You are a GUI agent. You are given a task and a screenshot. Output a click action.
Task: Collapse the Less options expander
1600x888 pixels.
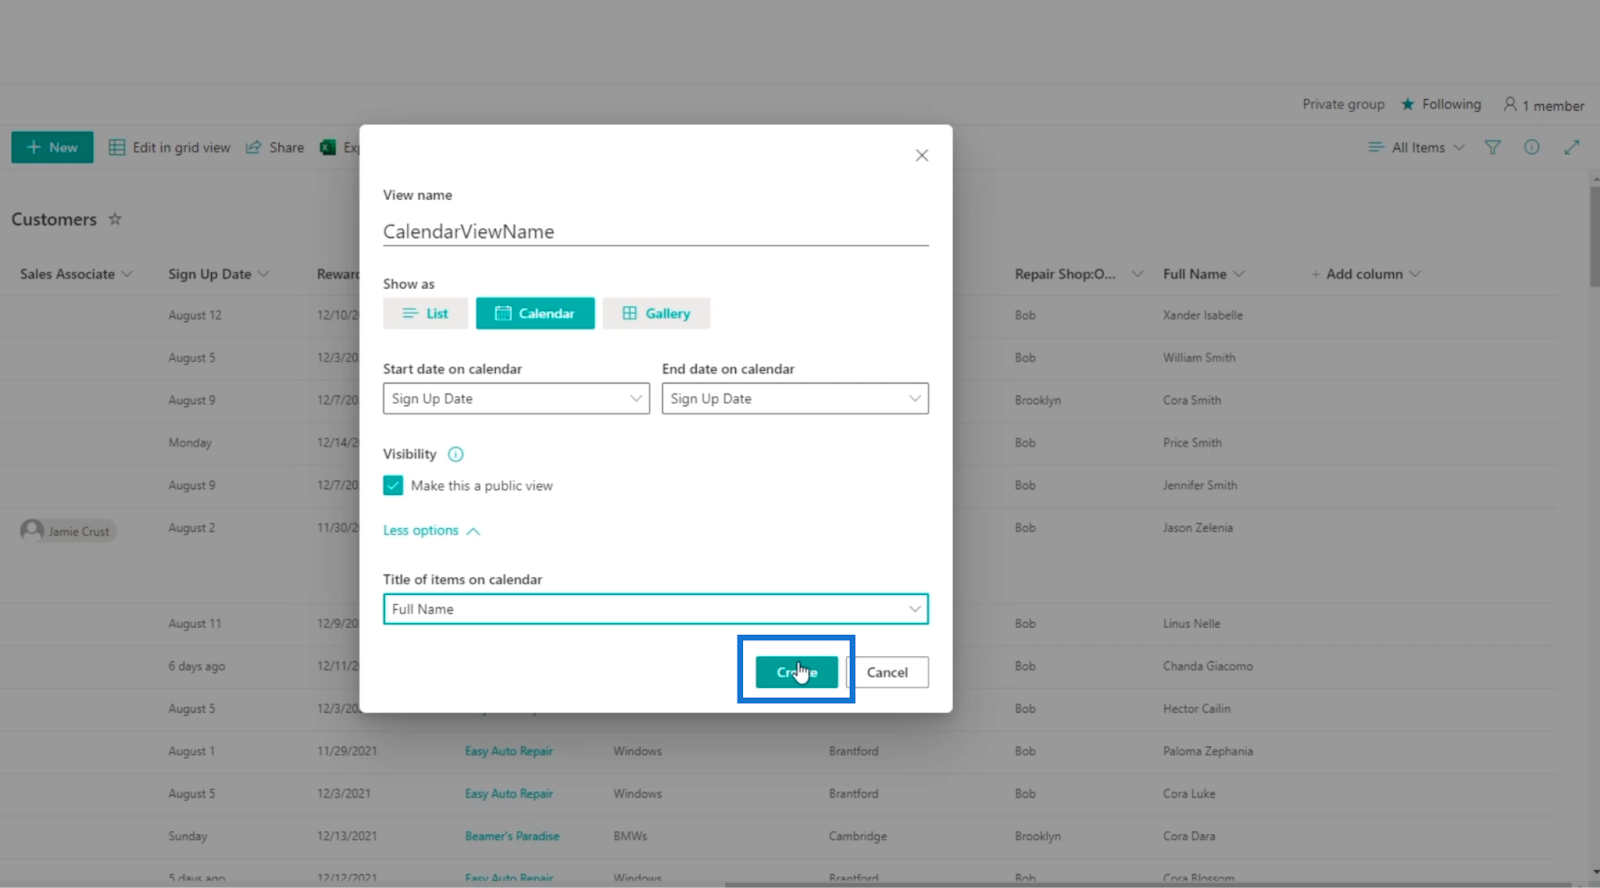click(x=431, y=531)
